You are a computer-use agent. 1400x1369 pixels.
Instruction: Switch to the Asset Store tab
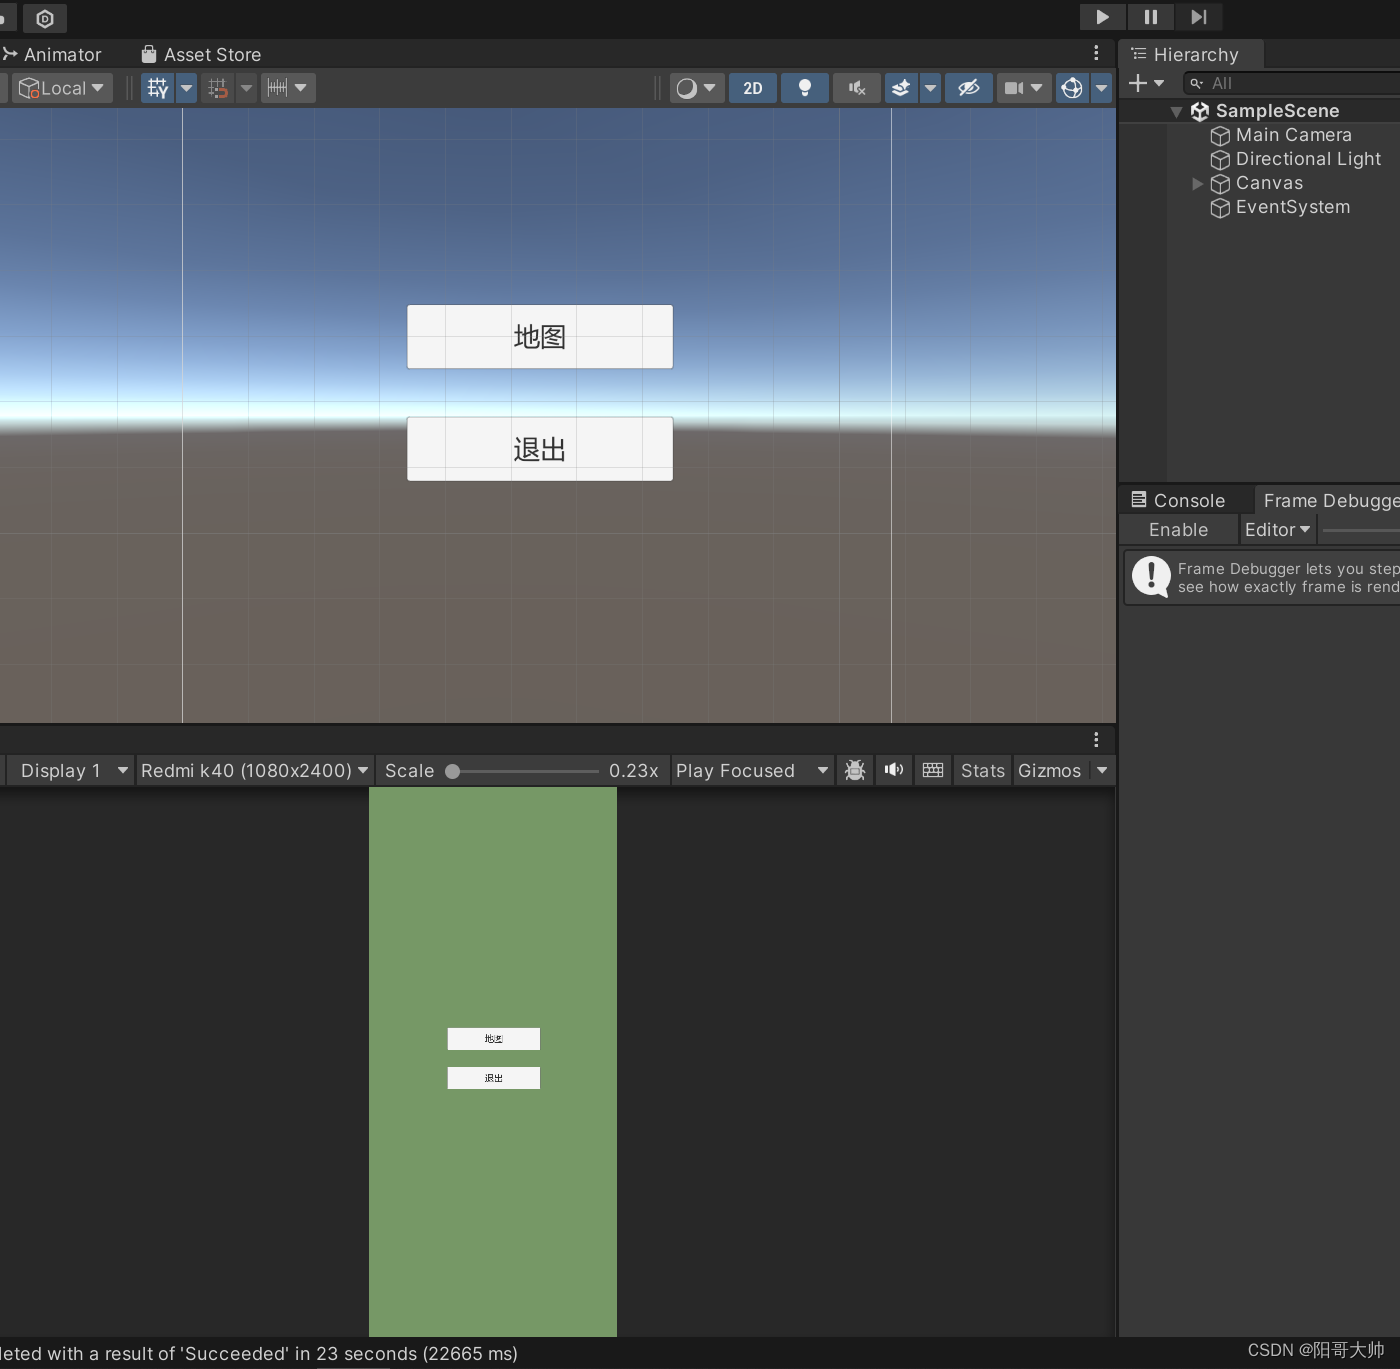point(200,54)
